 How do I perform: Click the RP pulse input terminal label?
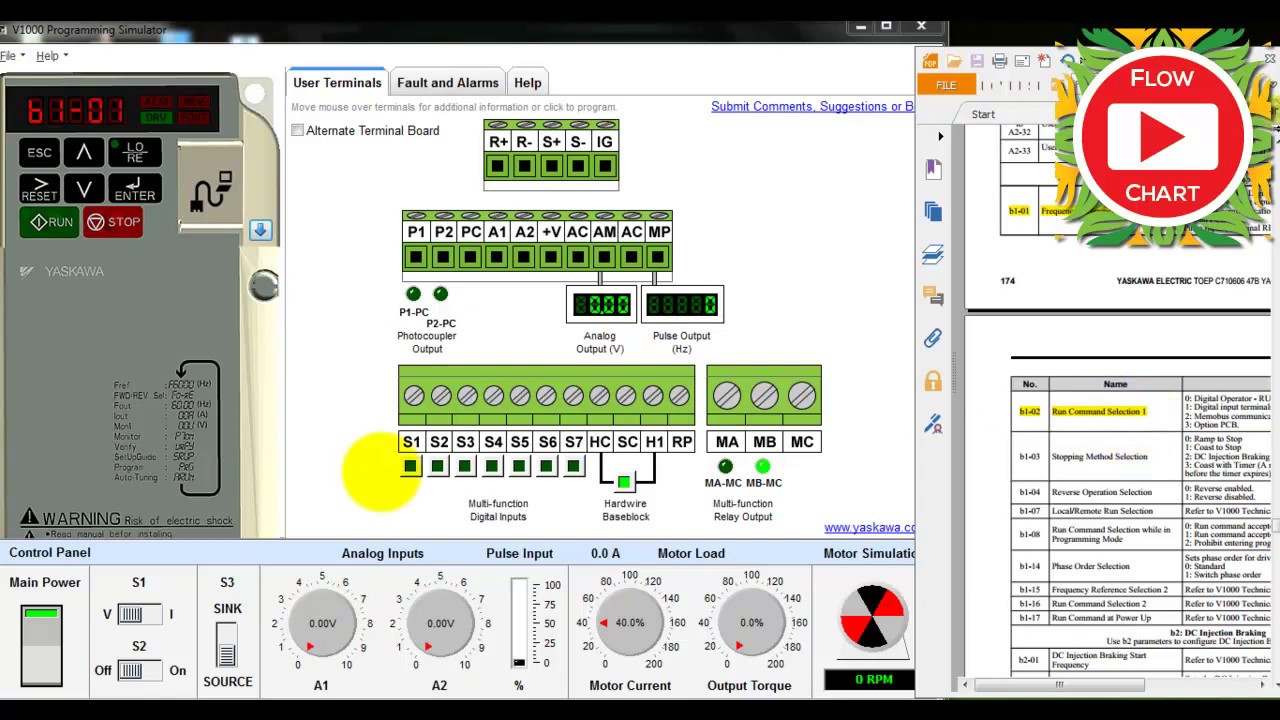click(682, 442)
